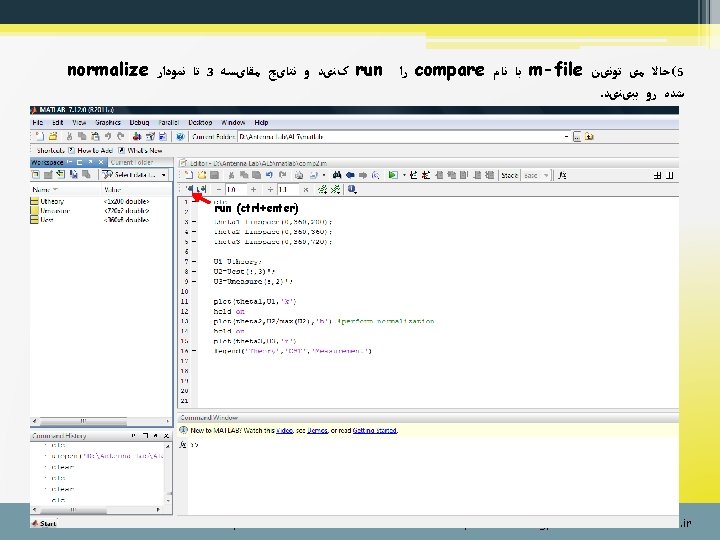Click Command History vertical scrollbar down arrow
This screenshot has height=540, width=720.
(x=168, y=500)
